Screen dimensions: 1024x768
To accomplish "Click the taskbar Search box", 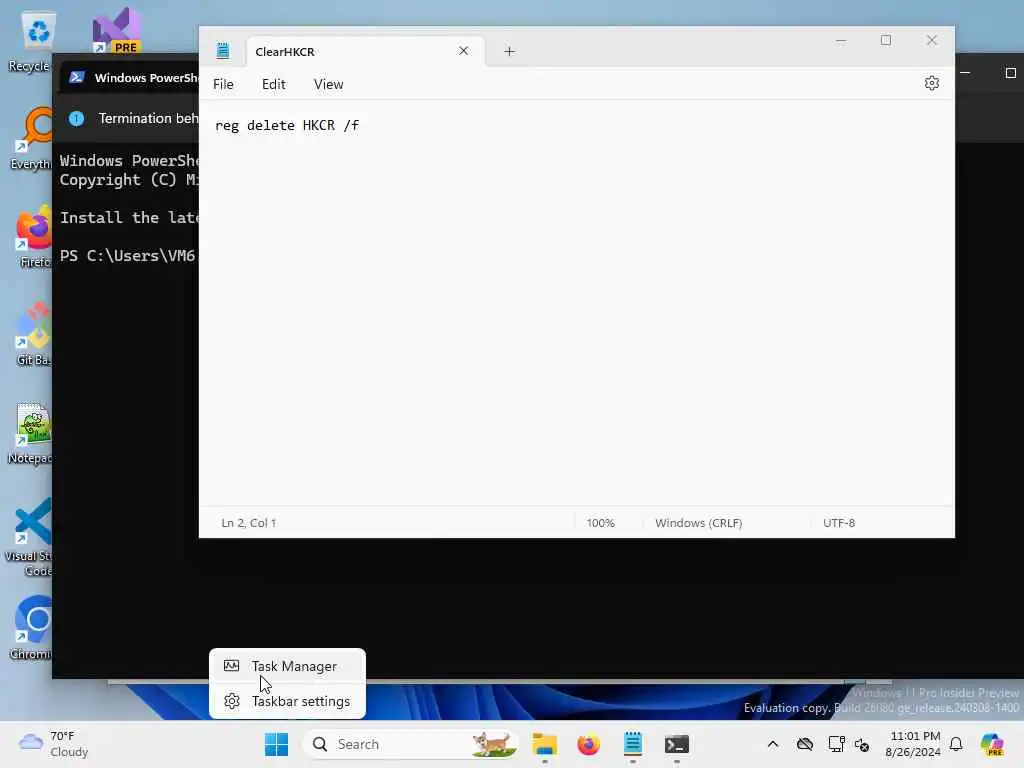I will 411,744.
